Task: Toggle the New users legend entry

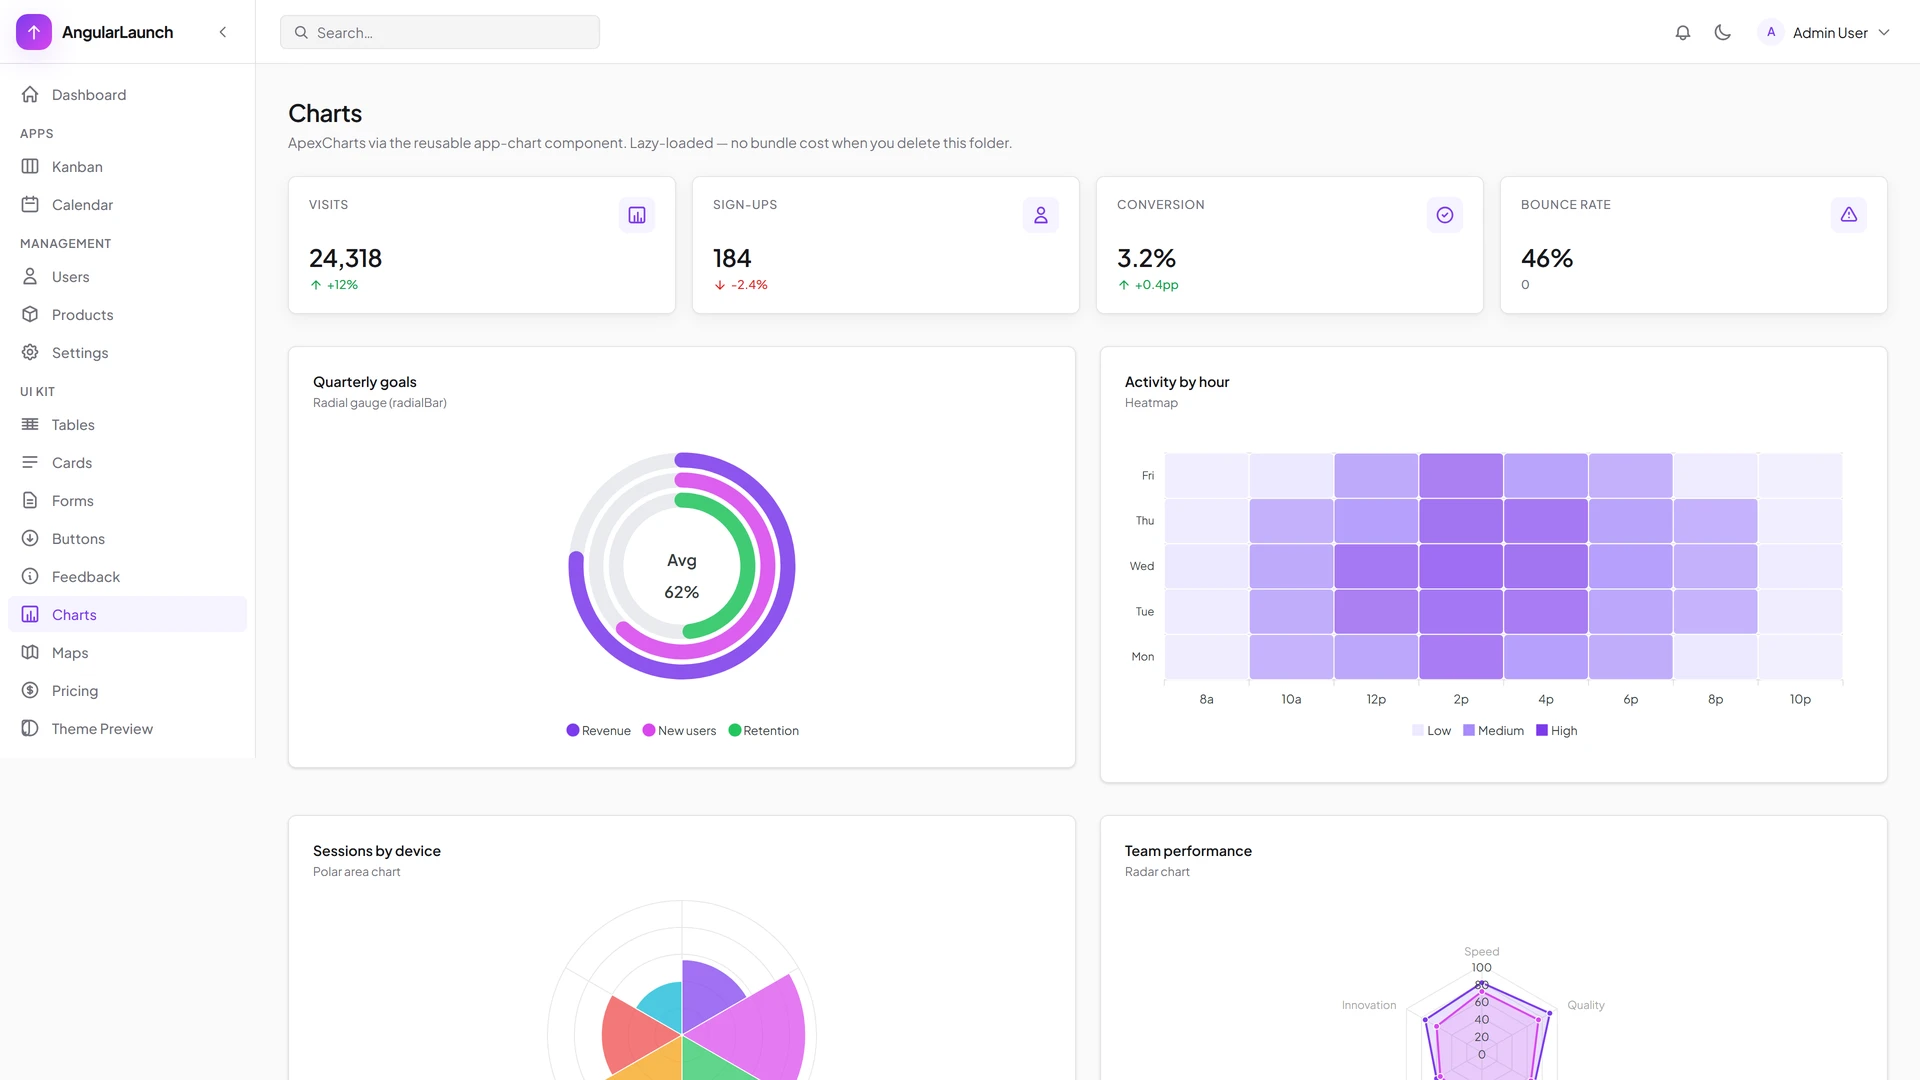Action: (x=679, y=730)
